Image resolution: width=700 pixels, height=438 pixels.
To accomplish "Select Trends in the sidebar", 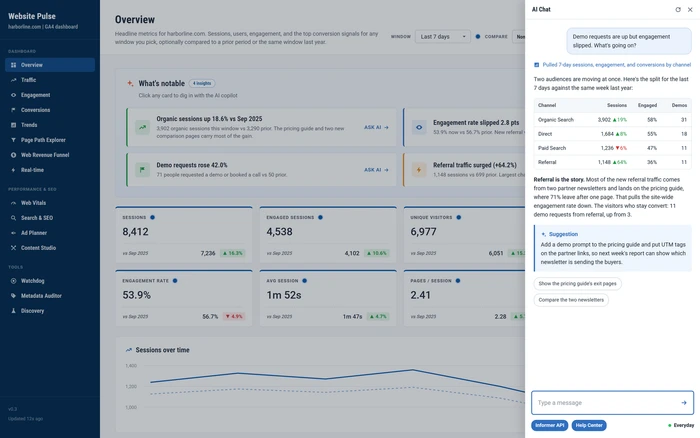I will (x=50, y=125).
